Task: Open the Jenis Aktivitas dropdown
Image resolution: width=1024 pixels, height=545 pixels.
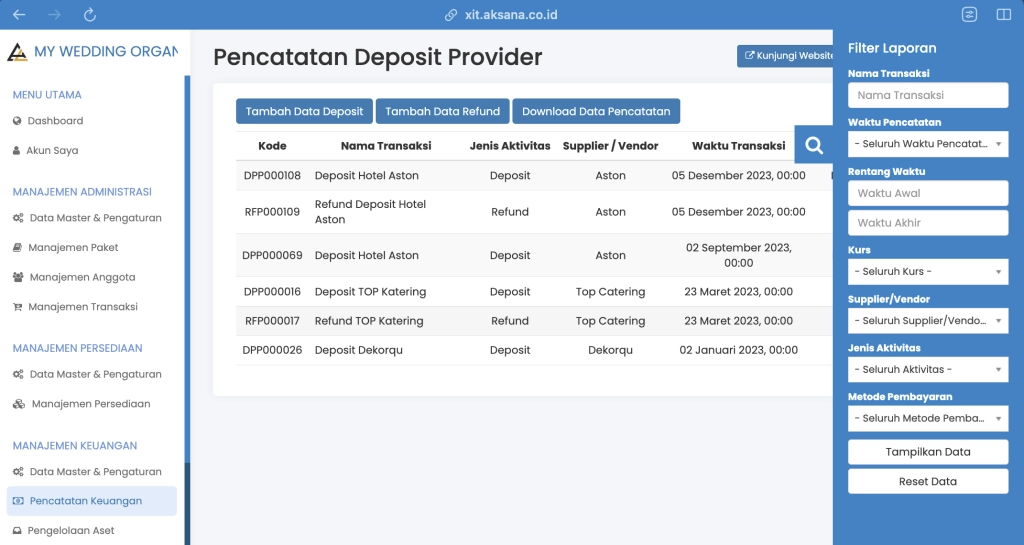Action: 927,370
